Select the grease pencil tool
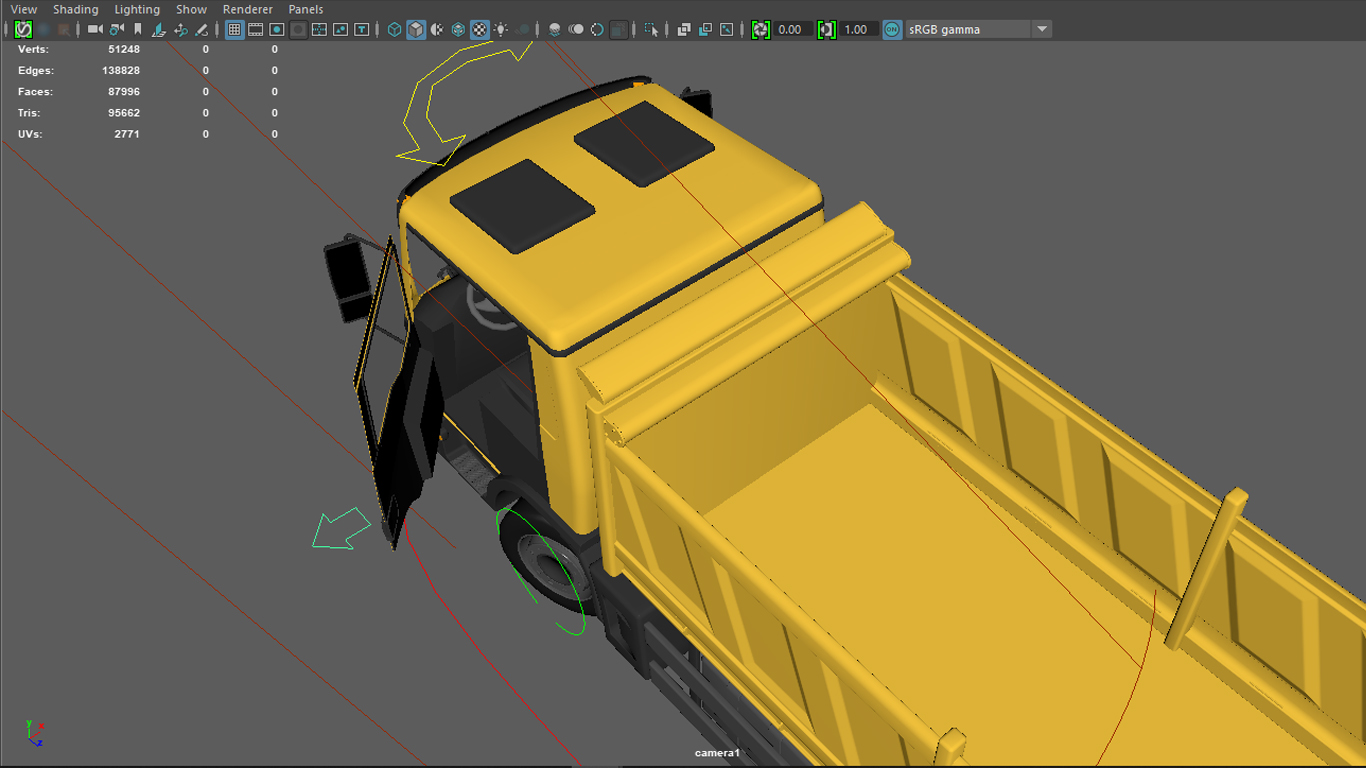Screen dimensions: 1366x768 (x=202, y=30)
